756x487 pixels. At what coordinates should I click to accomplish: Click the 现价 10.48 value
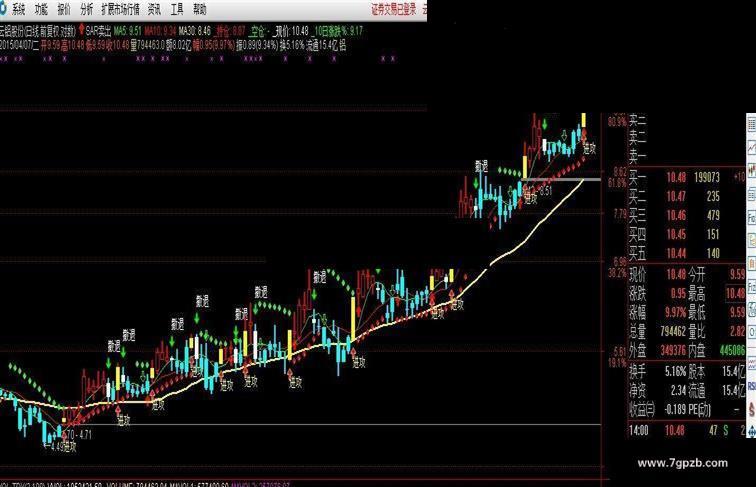coord(676,275)
